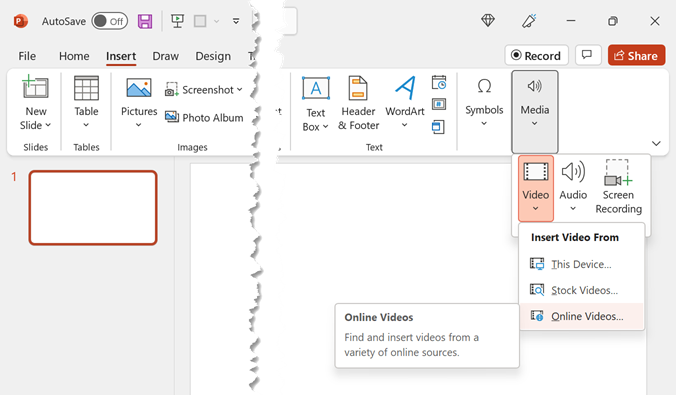
Task: Expand the Video dropdown arrow
Action: [535, 209]
